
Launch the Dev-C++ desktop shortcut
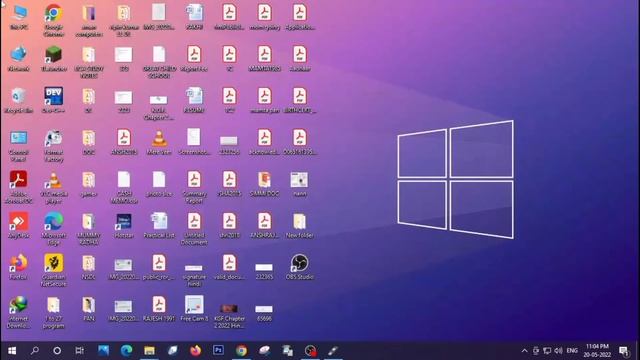point(53,101)
